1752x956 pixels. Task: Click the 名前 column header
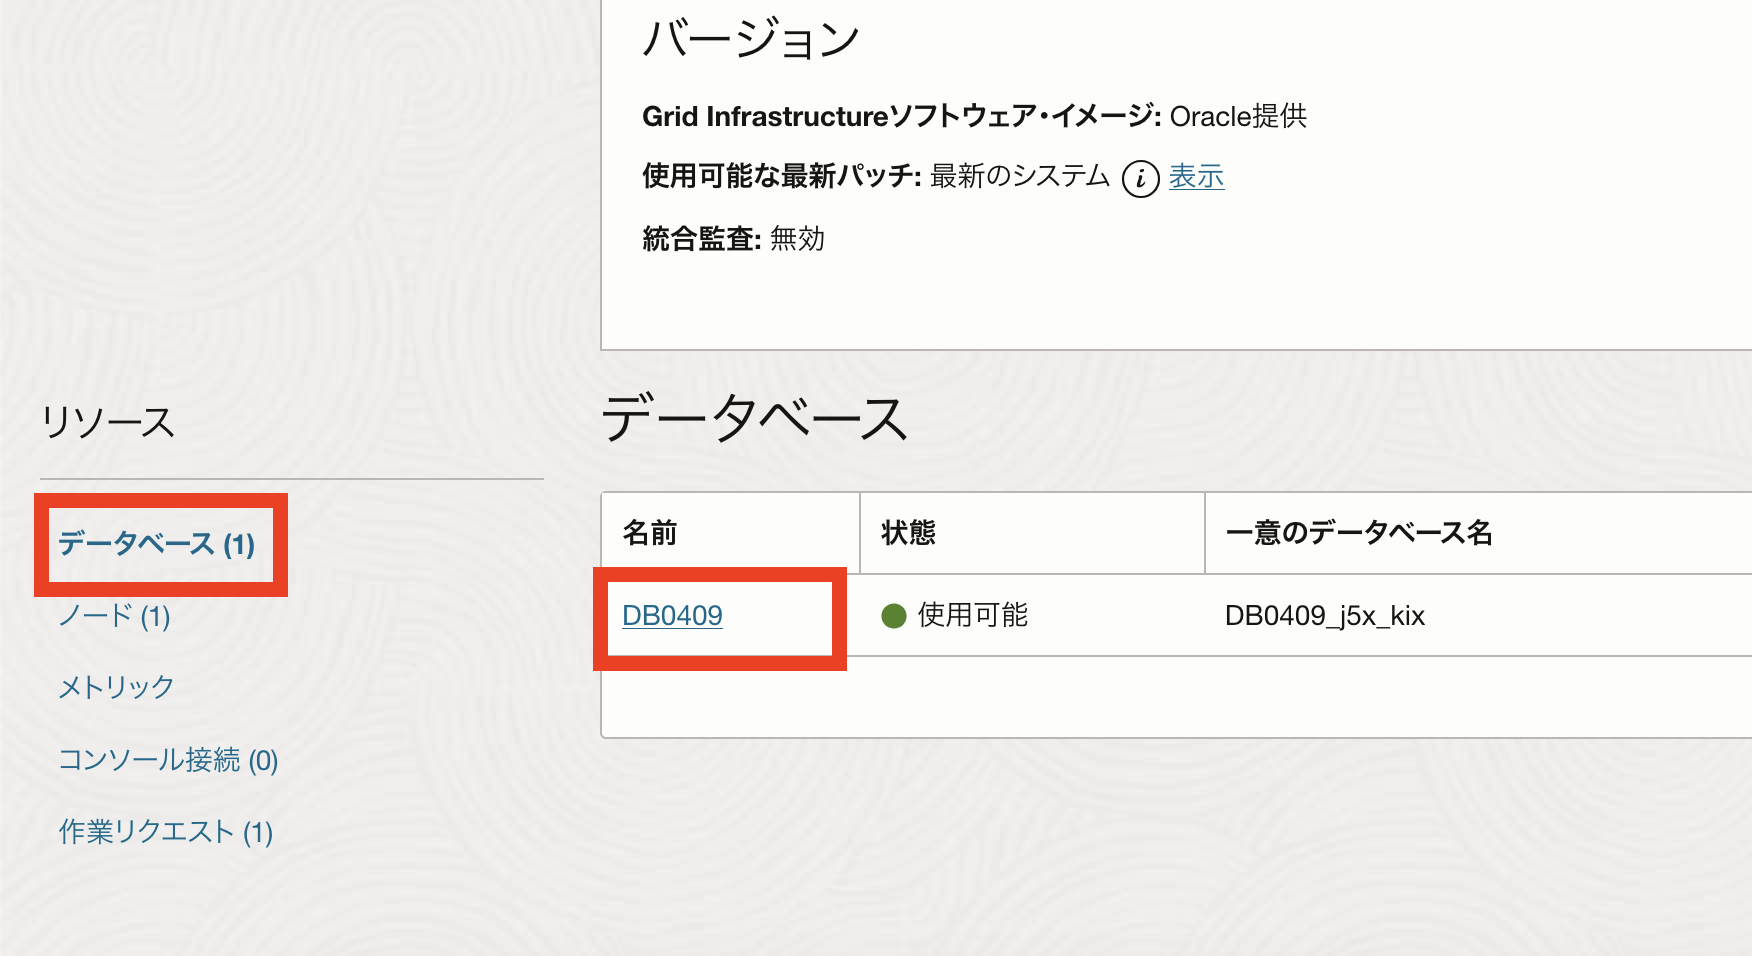pos(650,533)
